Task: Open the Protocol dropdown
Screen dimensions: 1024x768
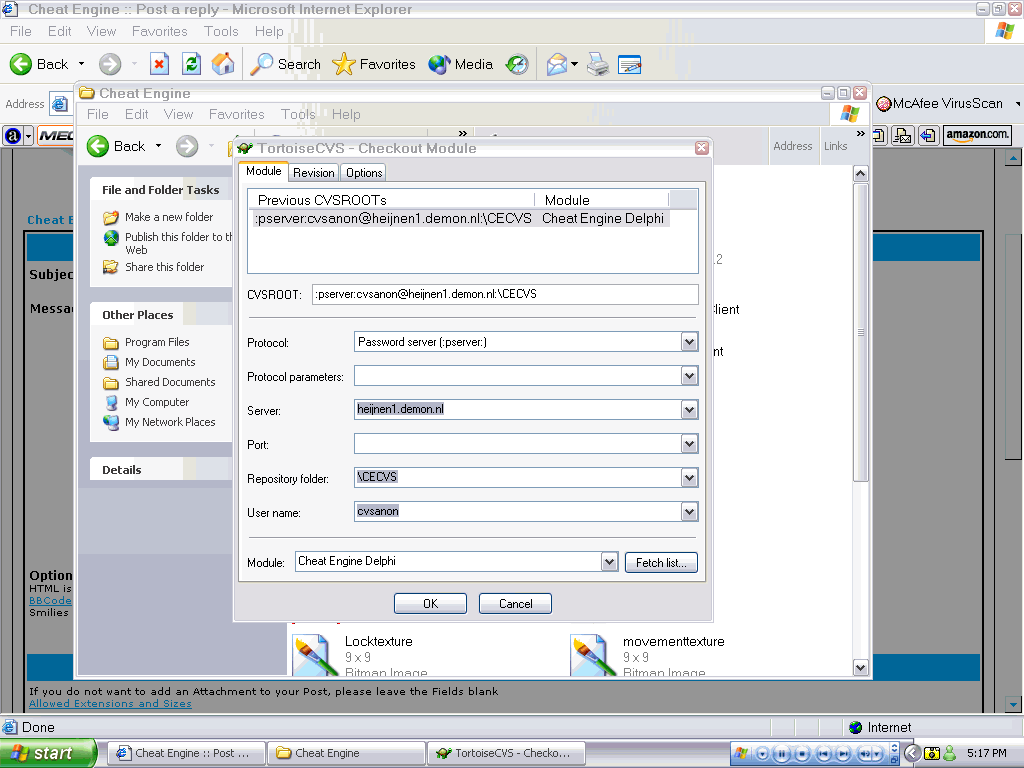Action: (x=689, y=342)
